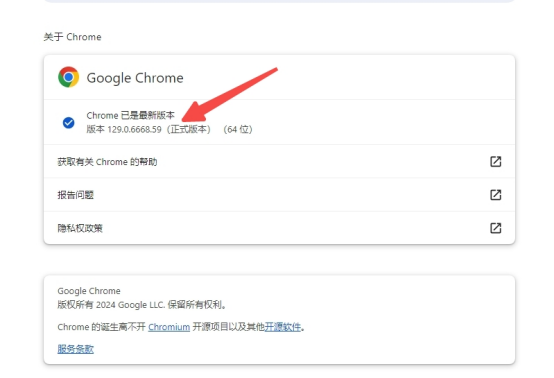Click the Chrome 已是最新版本 status text

(130, 116)
